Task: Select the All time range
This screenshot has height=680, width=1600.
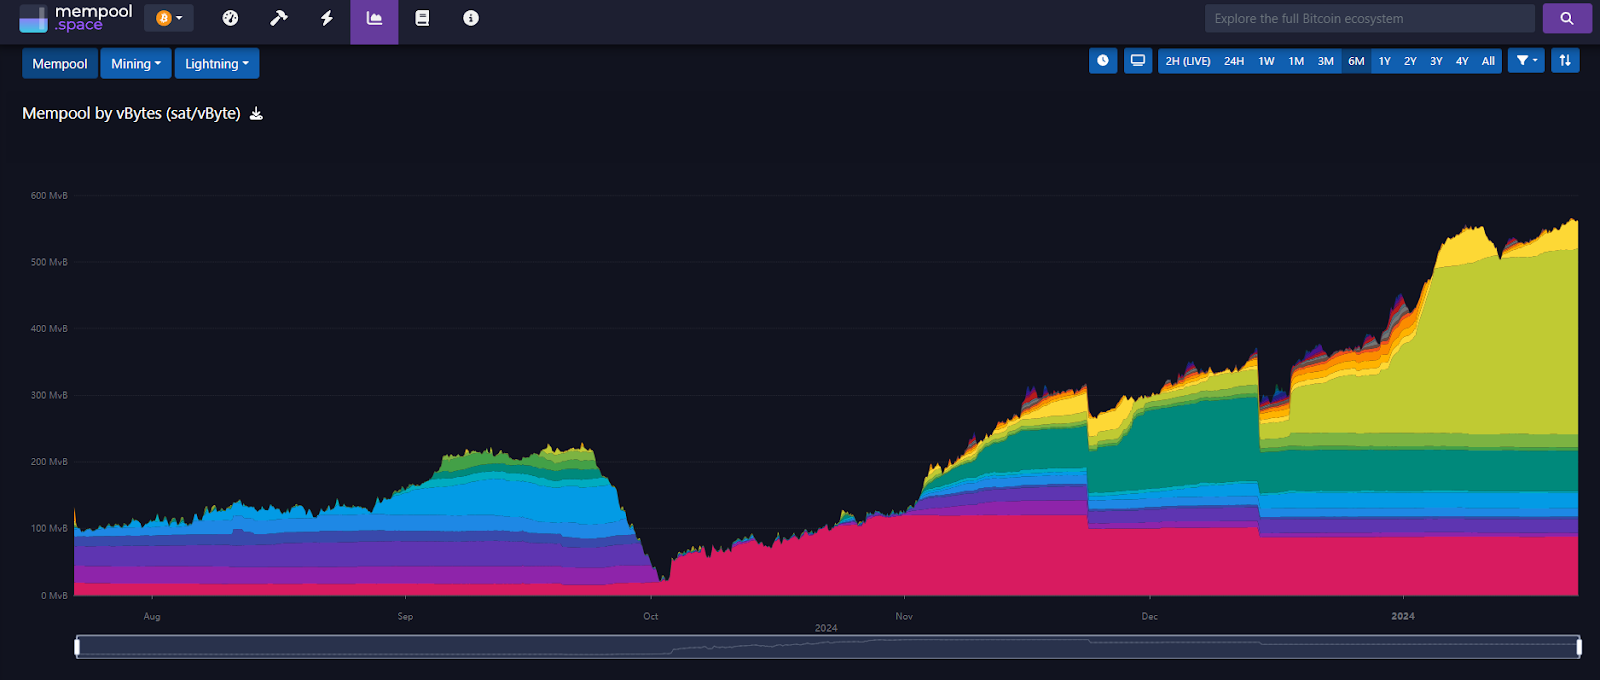Action: click(1488, 61)
